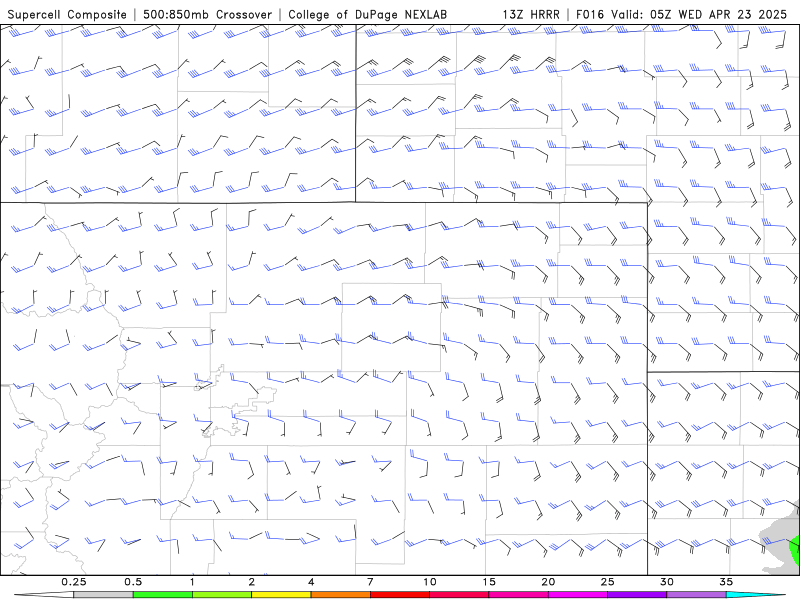Click the "1" legend value
The image size is (800, 600).
click(192, 582)
